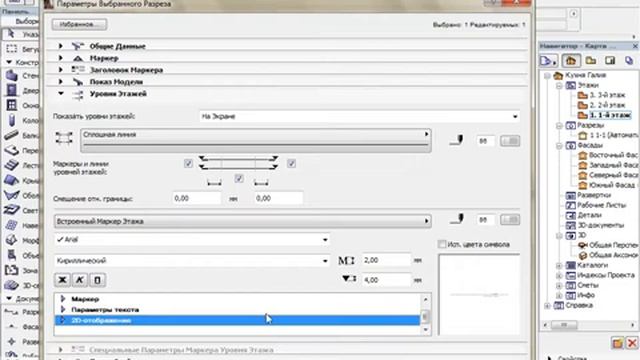The image size is (640, 360).
Task: Toggle the right story level marker checkbox
Action: (291, 164)
